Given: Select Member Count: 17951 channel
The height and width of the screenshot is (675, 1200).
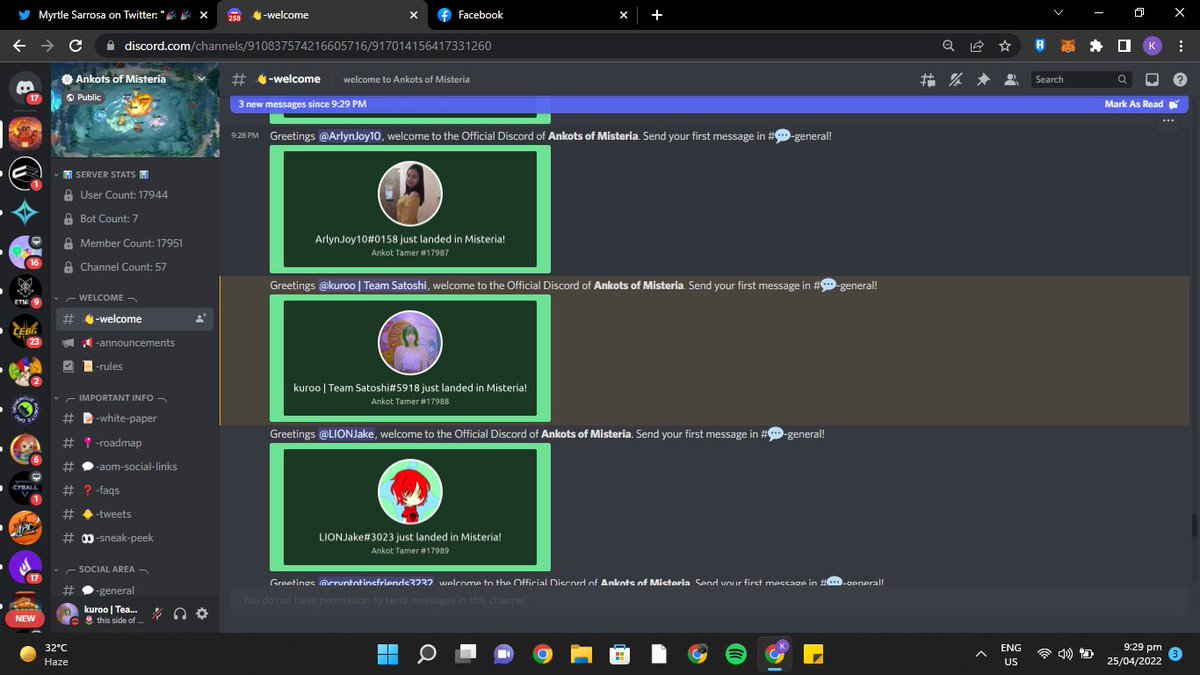Looking at the screenshot, I should (134, 243).
